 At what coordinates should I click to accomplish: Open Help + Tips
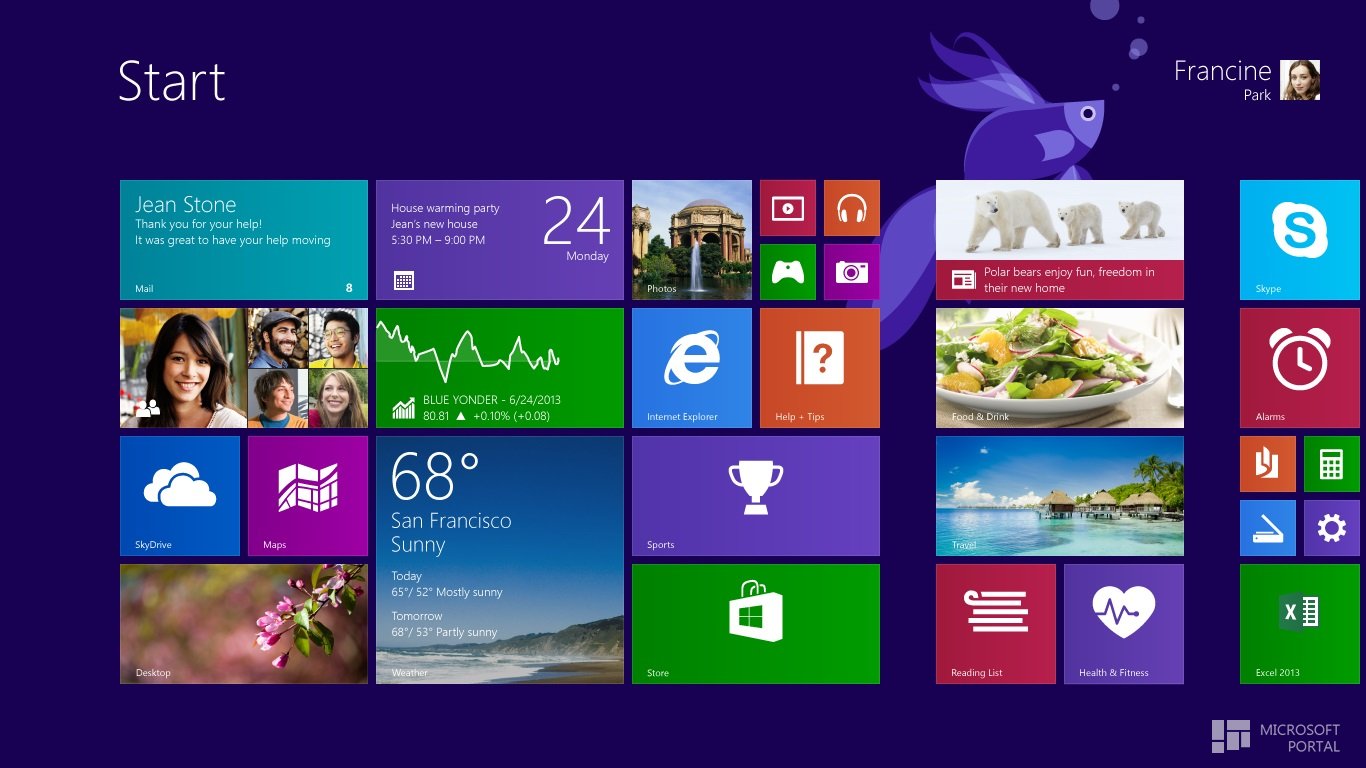point(819,367)
